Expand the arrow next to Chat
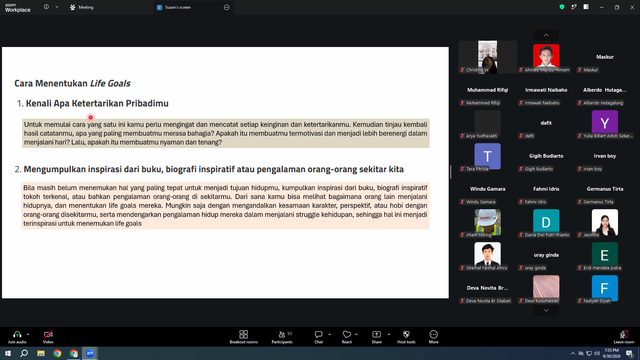The height and width of the screenshot is (360, 640). 329,334
